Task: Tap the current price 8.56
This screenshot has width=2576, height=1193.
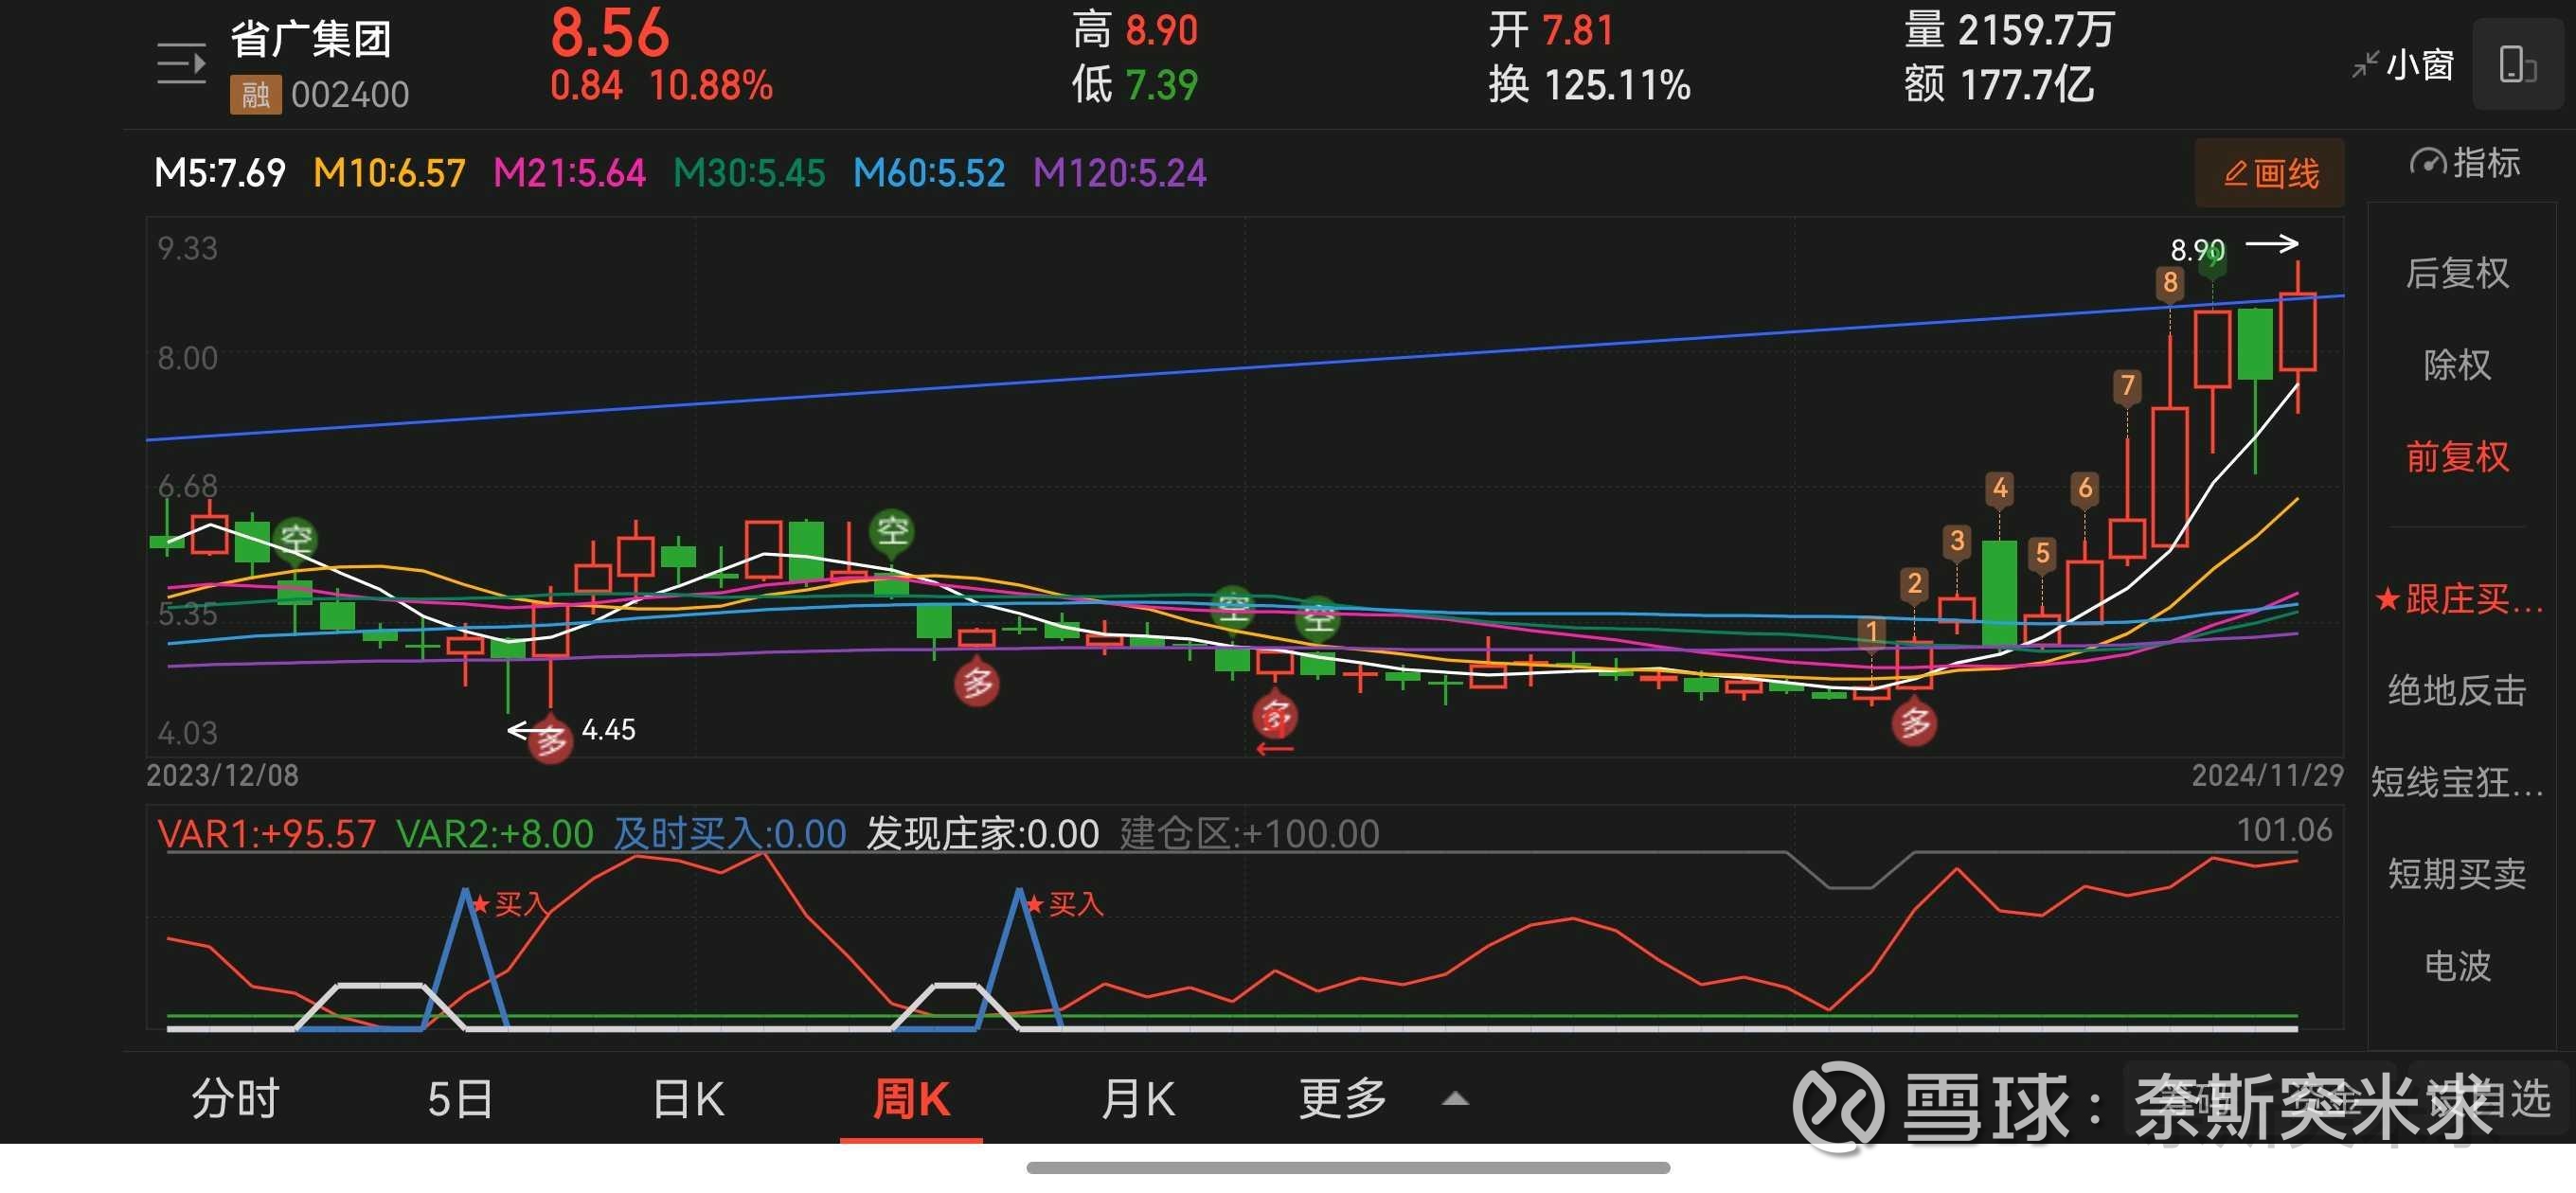Action: (x=609, y=32)
